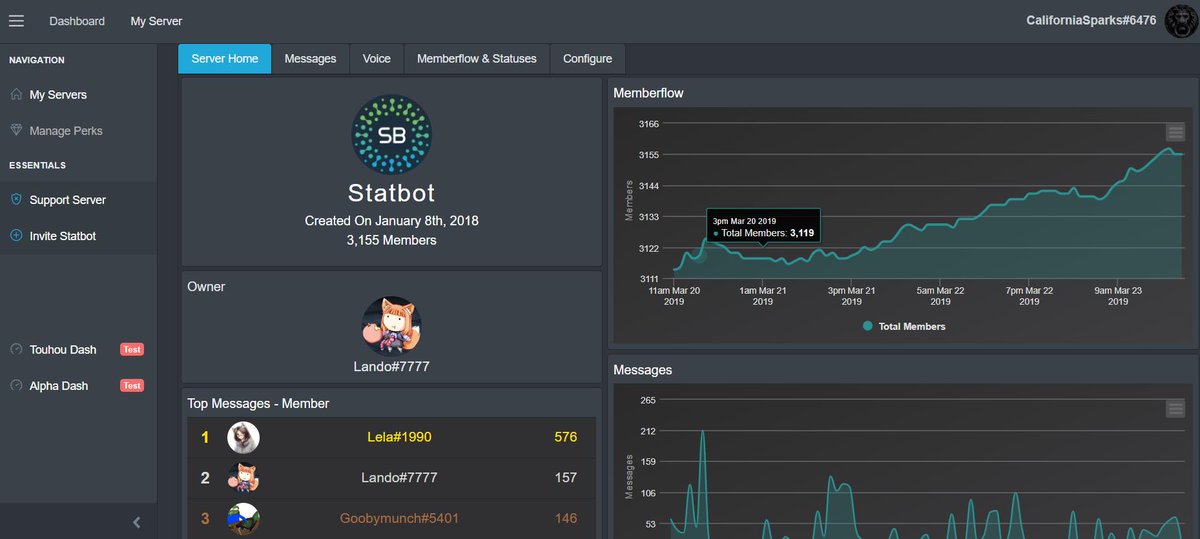Click the 3,155 Members text
Viewport: 1200px width, 539px height.
point(392,240)
